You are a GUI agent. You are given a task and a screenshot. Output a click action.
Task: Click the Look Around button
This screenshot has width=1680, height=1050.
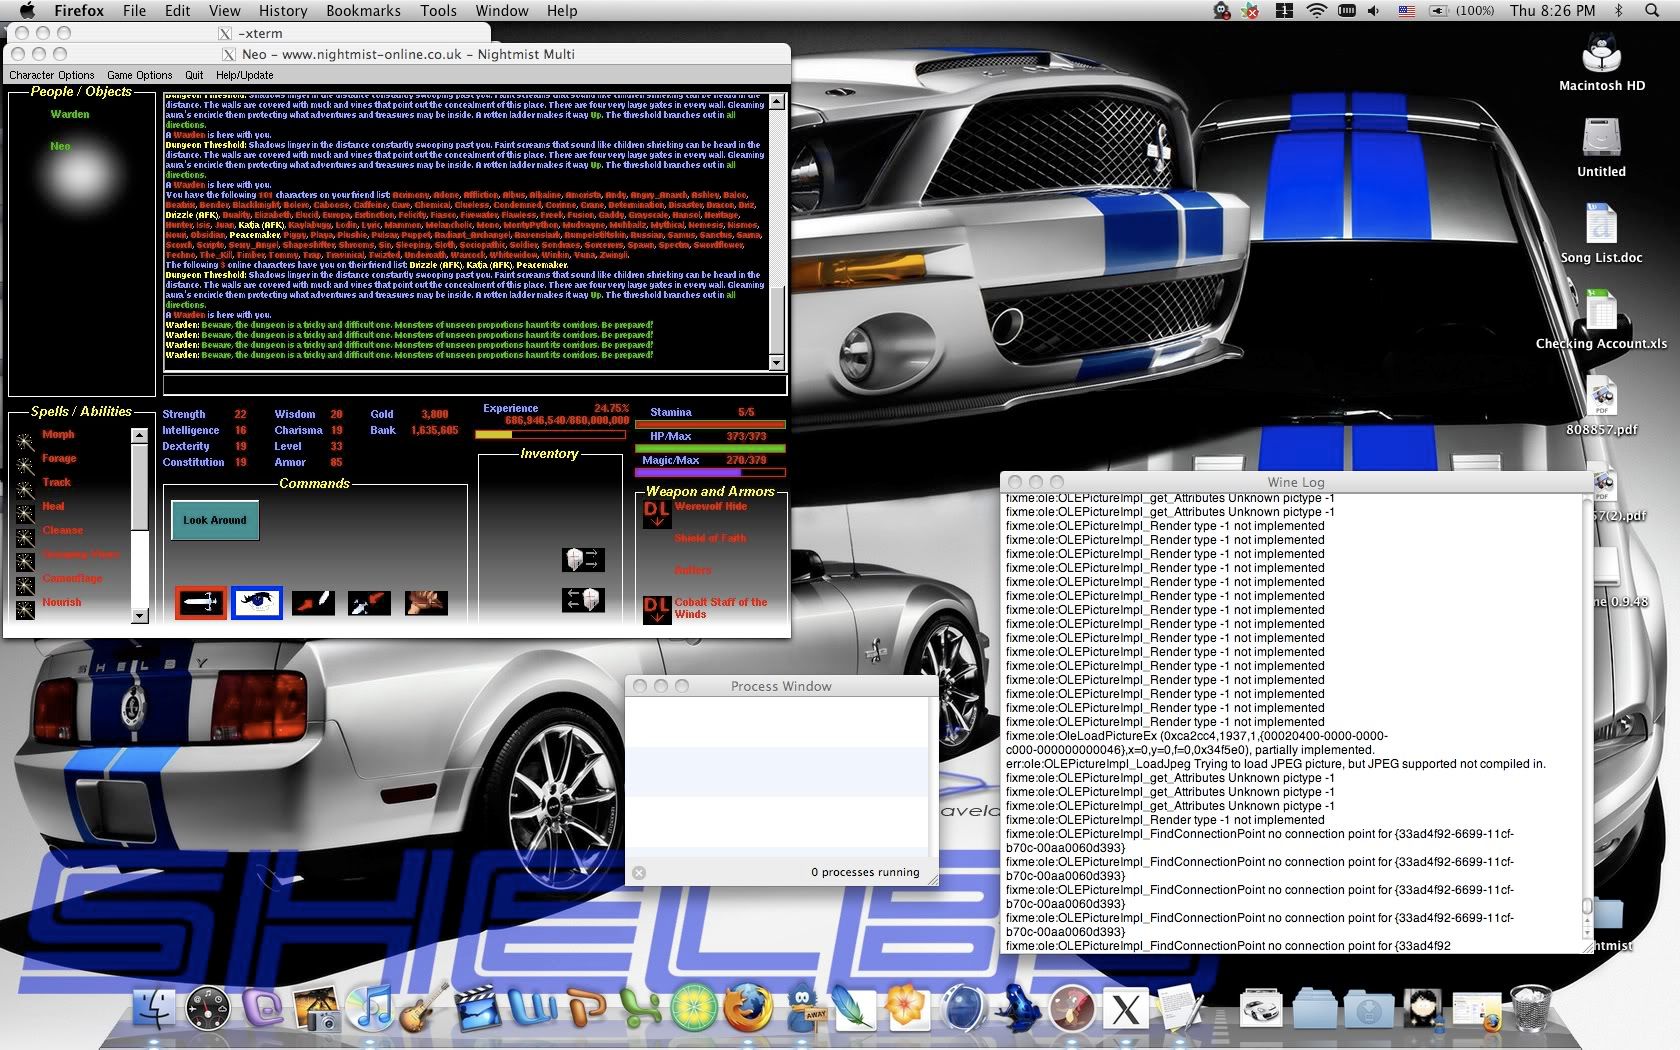click(x=215, y=520)
